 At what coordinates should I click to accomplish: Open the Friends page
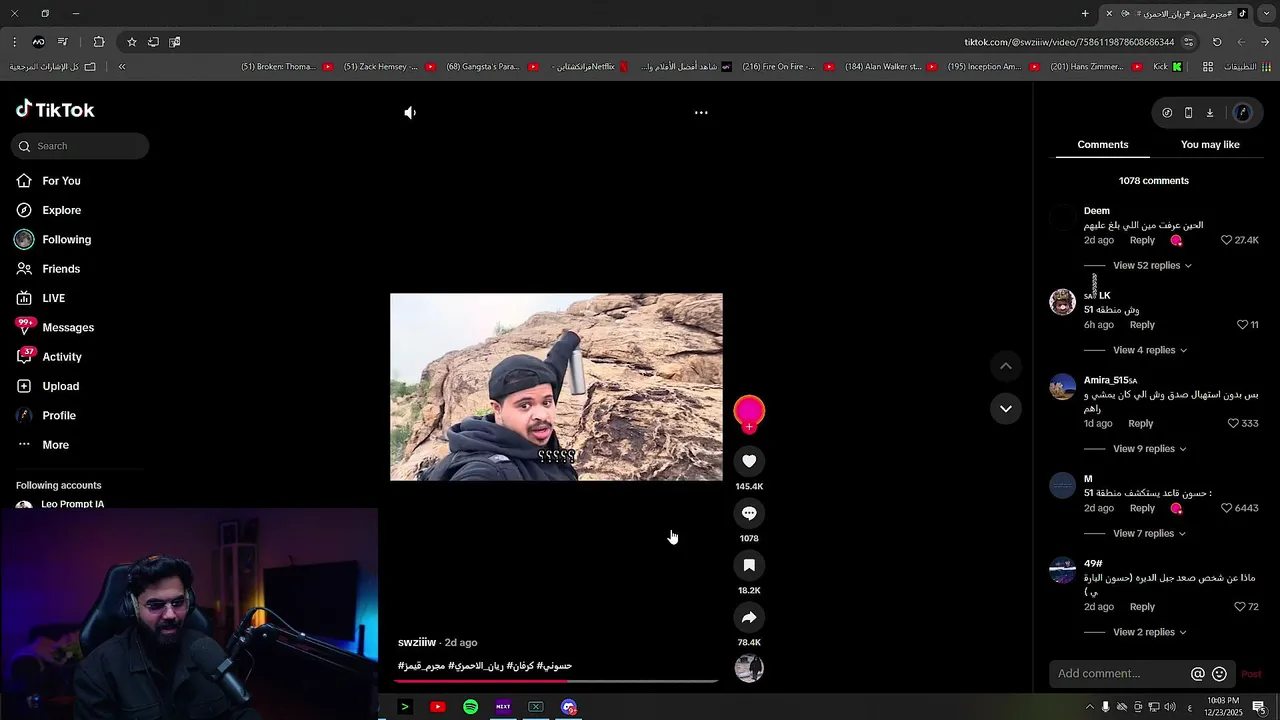pos(61,269)
